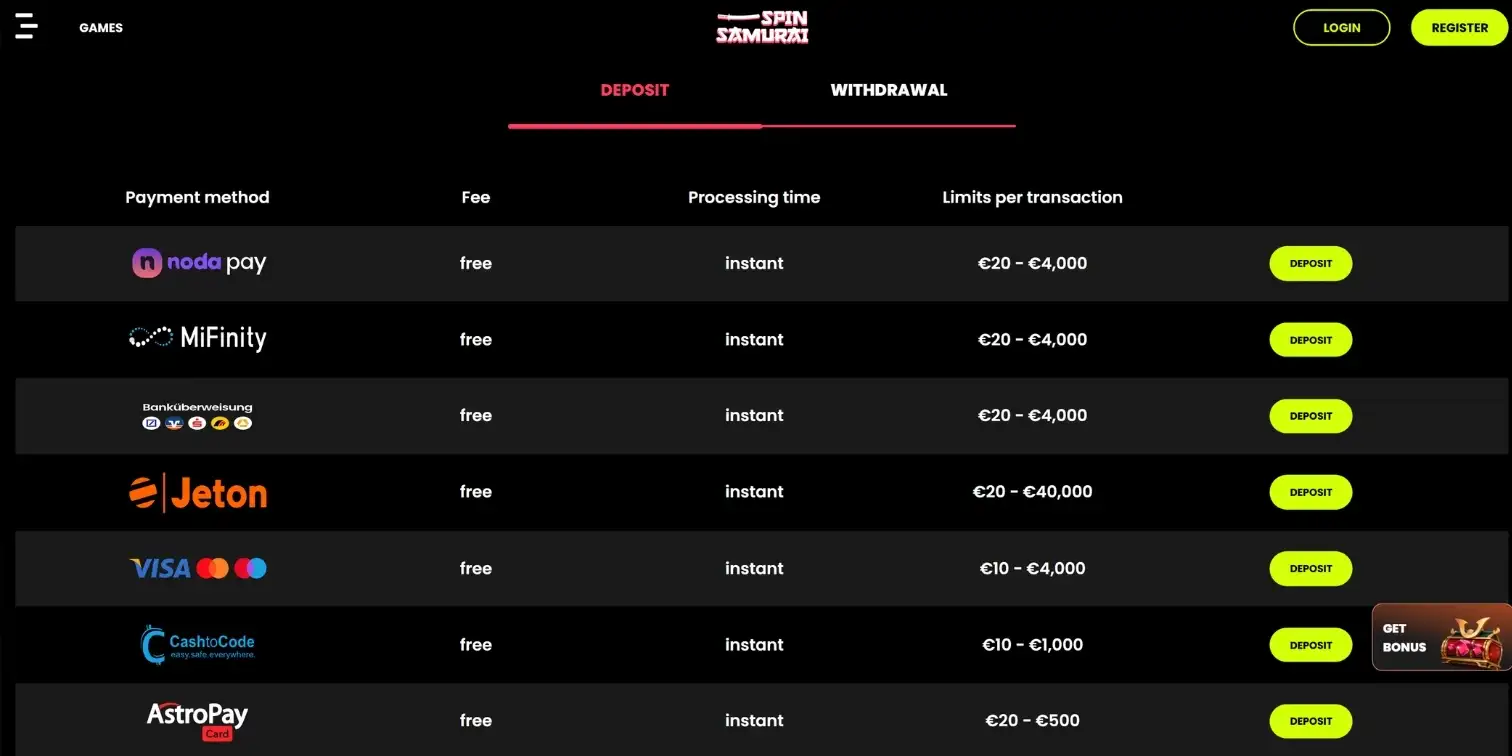Select the CashtoCode logo
1512x756 pixels.
click(x=198, y=644)
